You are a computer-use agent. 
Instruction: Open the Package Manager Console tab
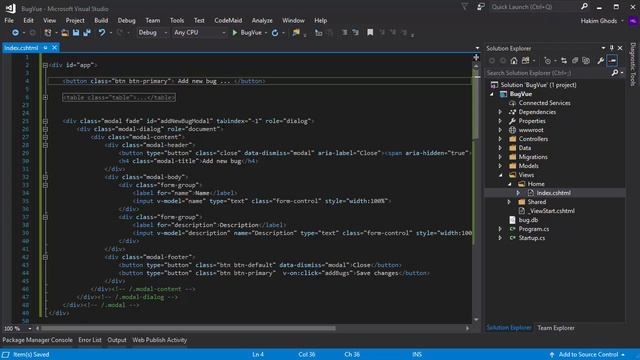(x=38, y=340)
